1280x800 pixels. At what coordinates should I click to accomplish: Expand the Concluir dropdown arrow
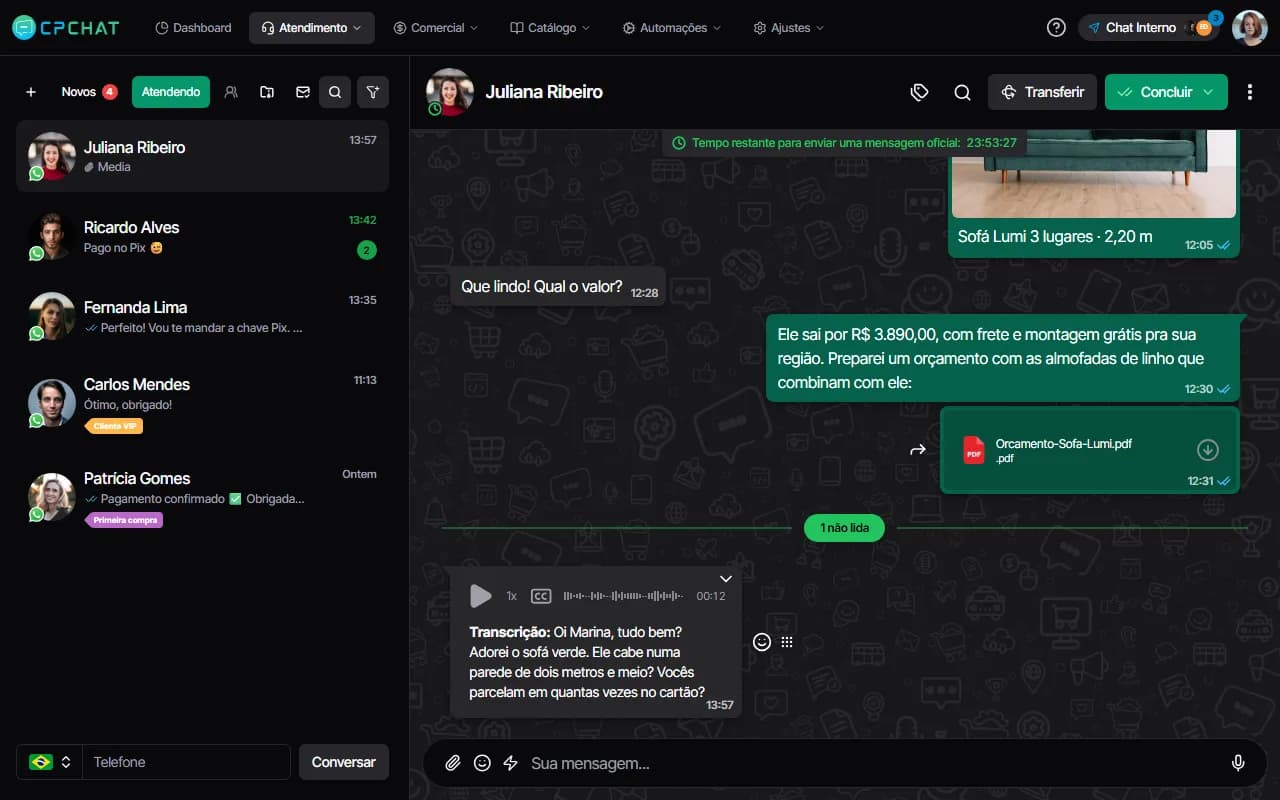click(x=1209, y=92)
